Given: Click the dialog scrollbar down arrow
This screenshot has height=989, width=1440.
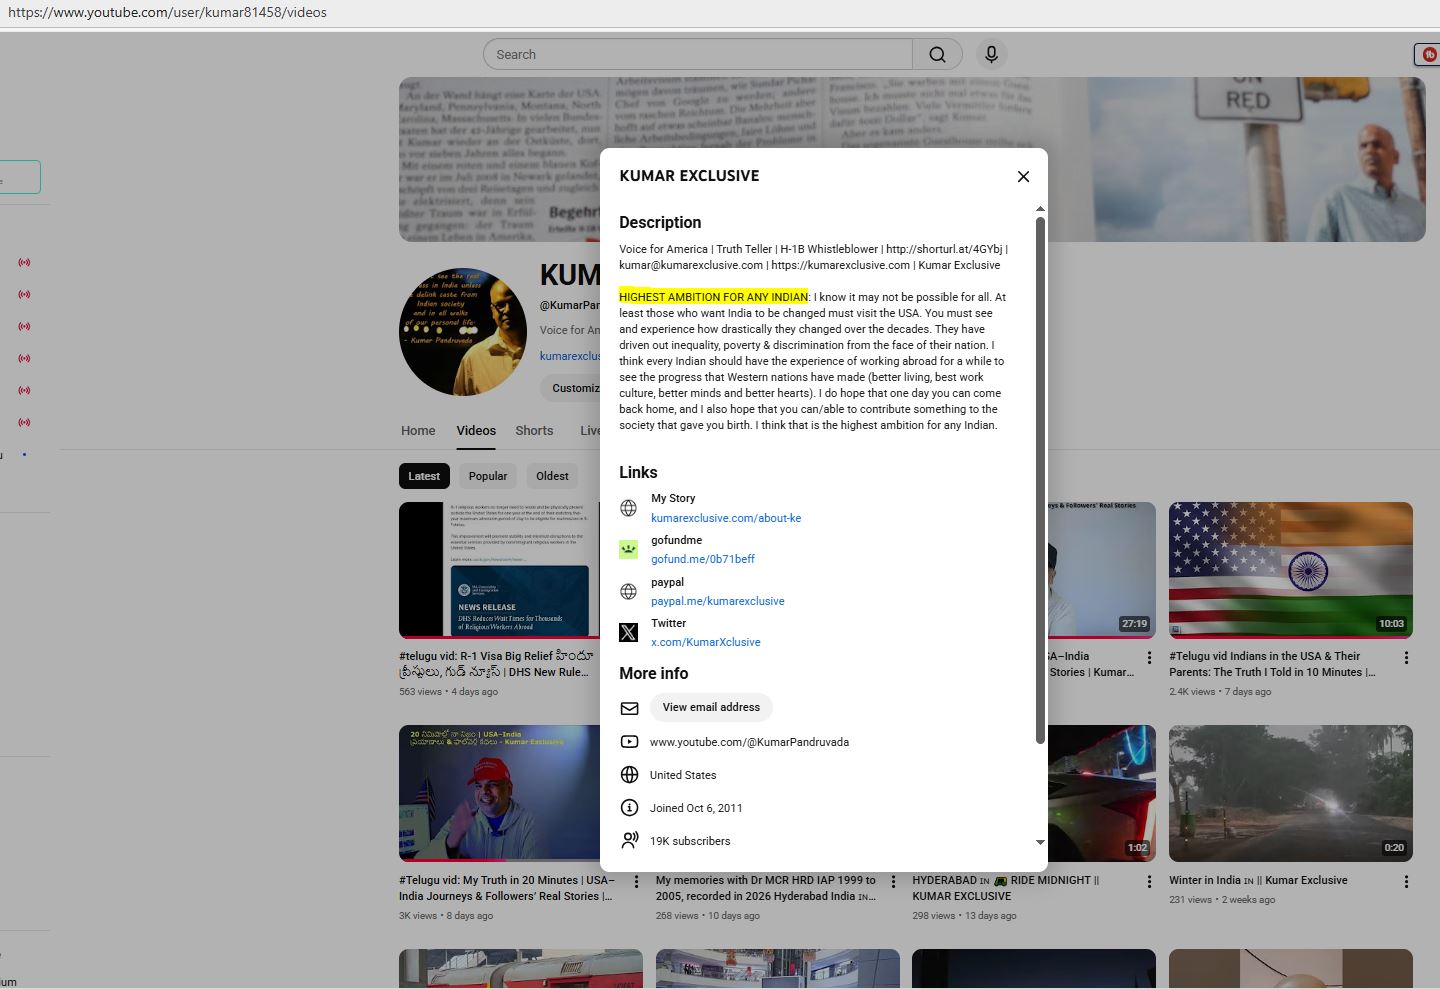Looking at the screenshot, I should point(1040,842).
